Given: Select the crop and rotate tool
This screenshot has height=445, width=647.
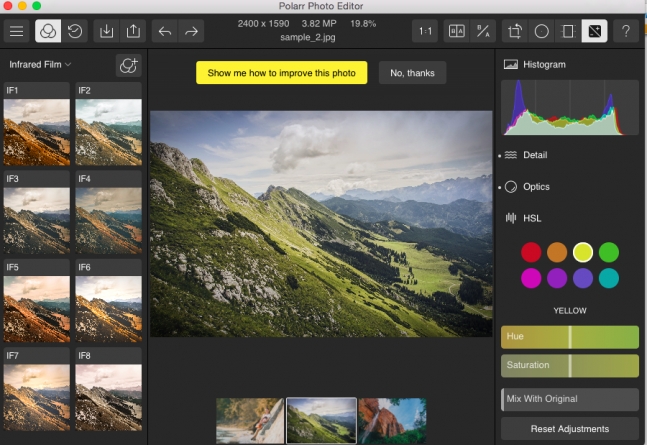Looking at the screenshot, I should pyautogui.click(x=515, y=31).
